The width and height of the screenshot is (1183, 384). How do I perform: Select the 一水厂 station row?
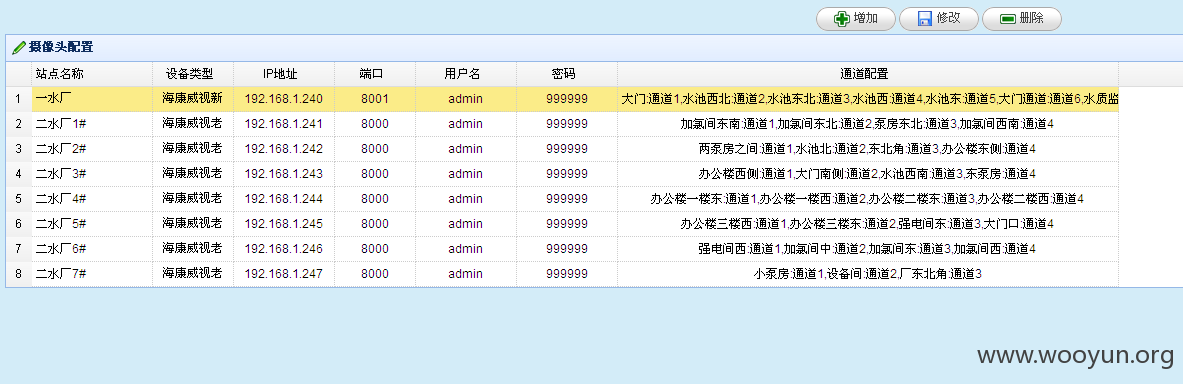coord(562,99)
